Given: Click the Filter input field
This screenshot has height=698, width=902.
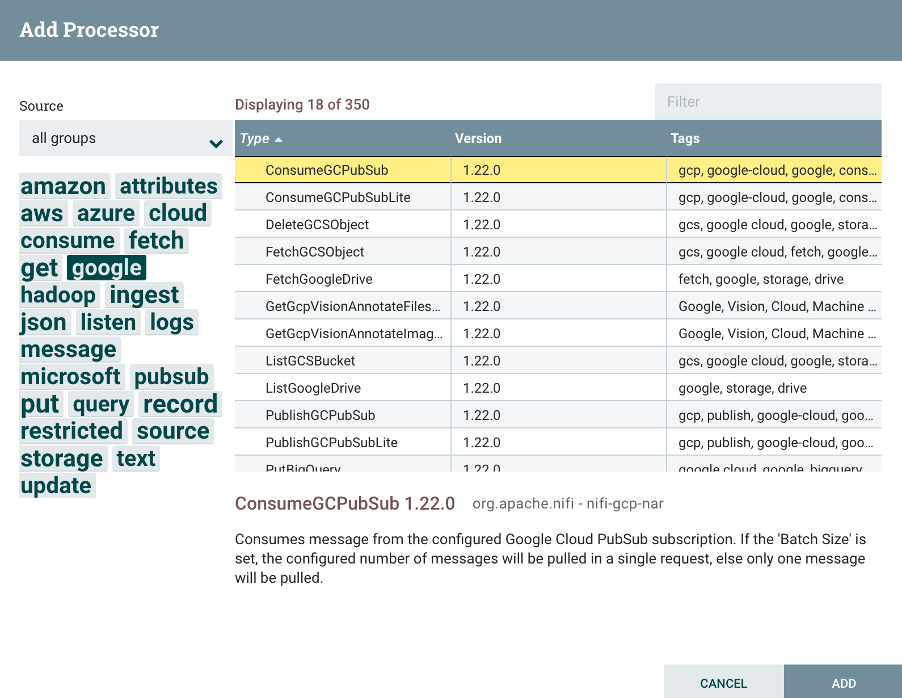Looking at the screenshot, I should 768,102.
